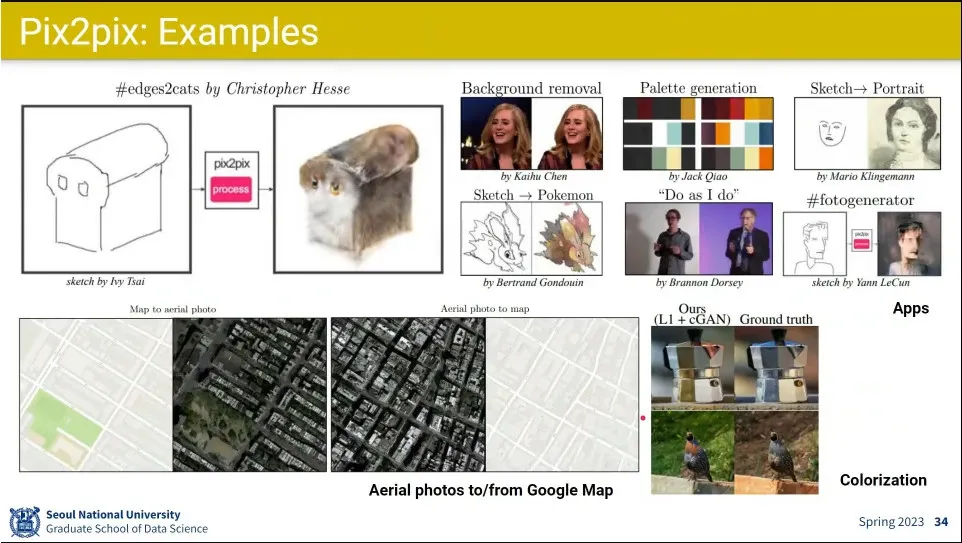Click the colorized quail bird image
Image resolution: width=962 pixels, height=543 pixels.
(x=693, y=452)
